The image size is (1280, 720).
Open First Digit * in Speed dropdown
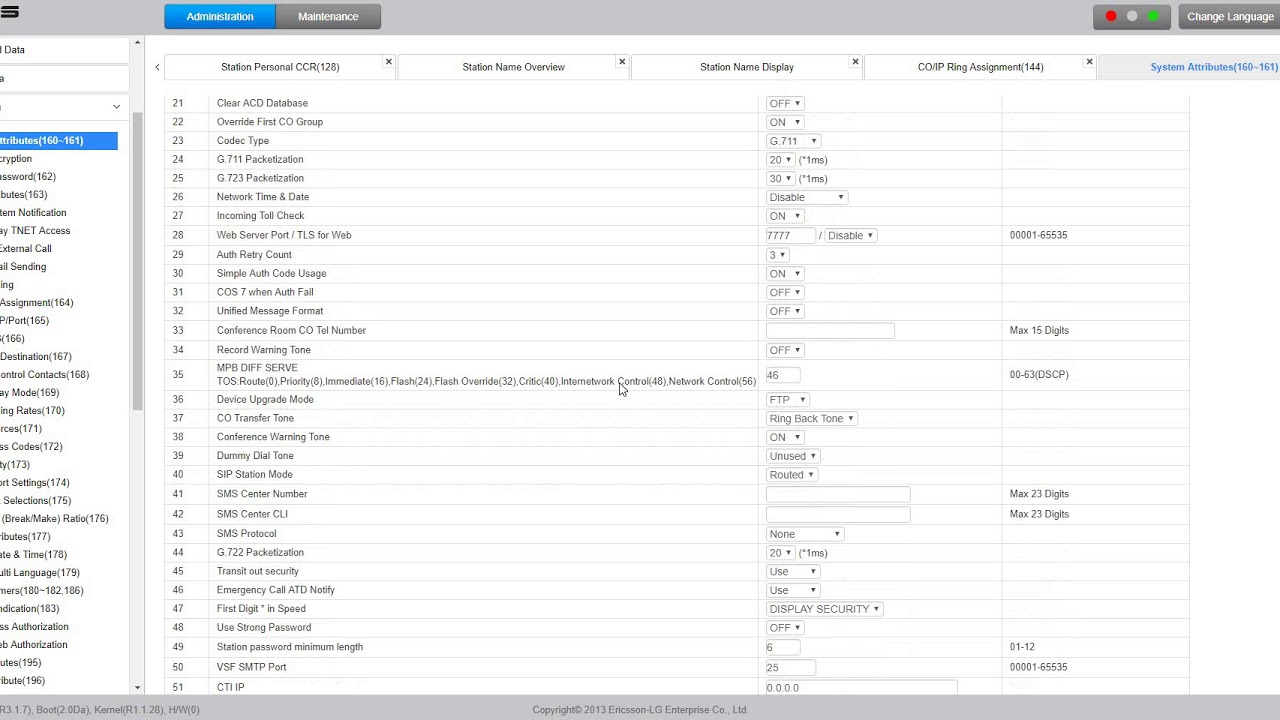[x=824, y=609]
